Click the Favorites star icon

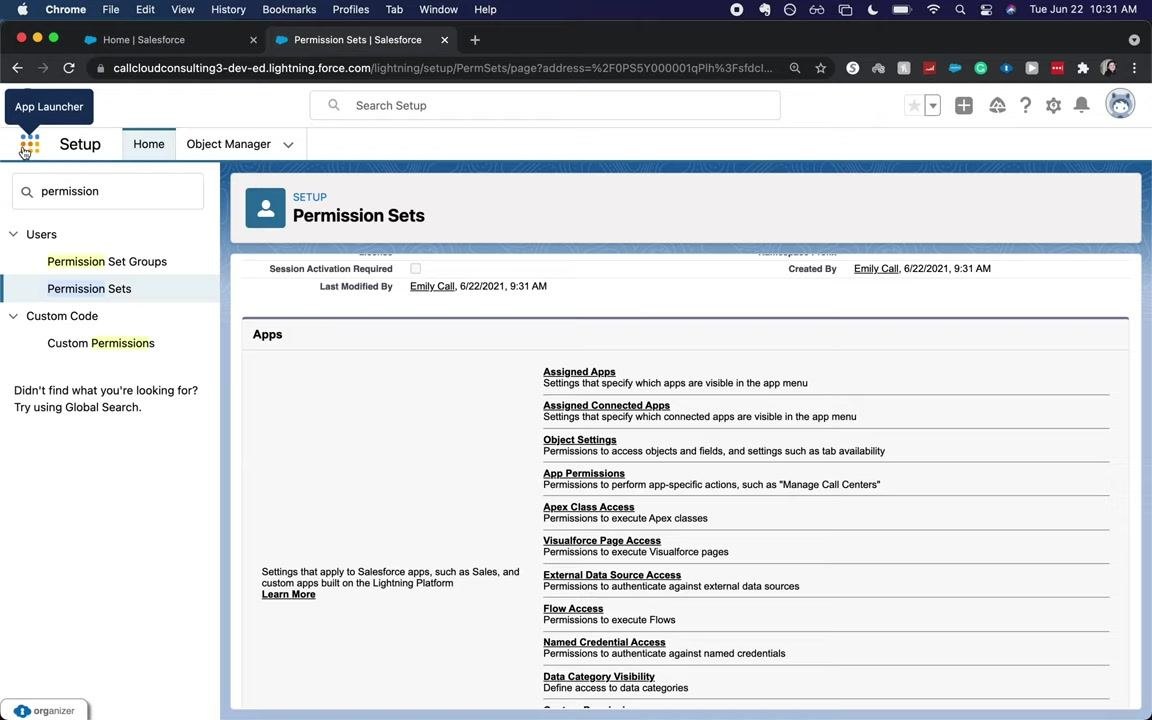pyautogui.click(x=914, y=106)
